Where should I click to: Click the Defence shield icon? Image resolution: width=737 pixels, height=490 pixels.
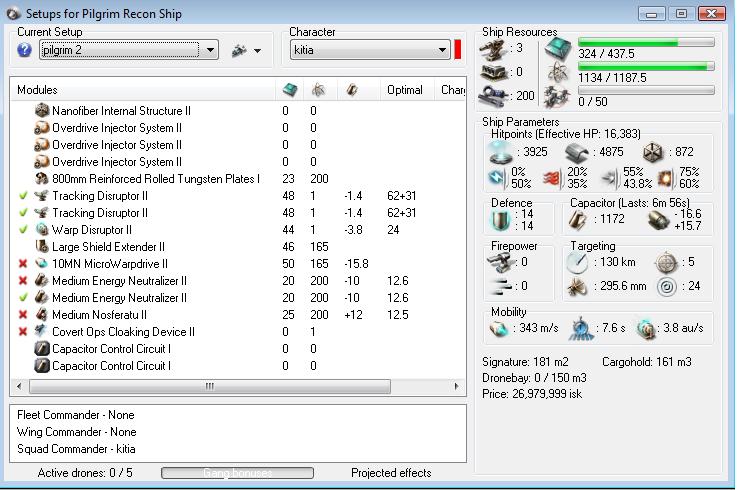tap(501, 220)
